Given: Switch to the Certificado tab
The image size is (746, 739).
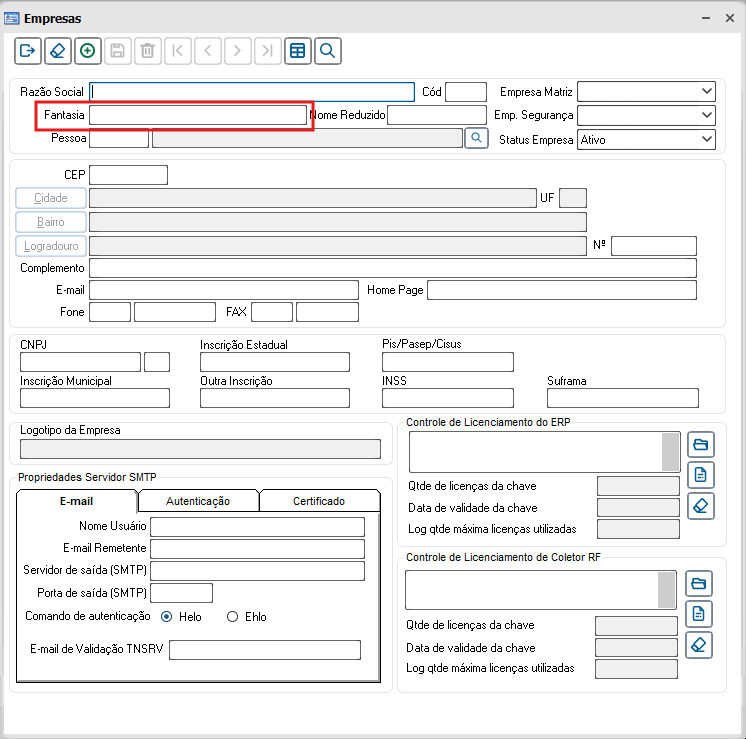Looking at the screenshot, I should [319, 501].
